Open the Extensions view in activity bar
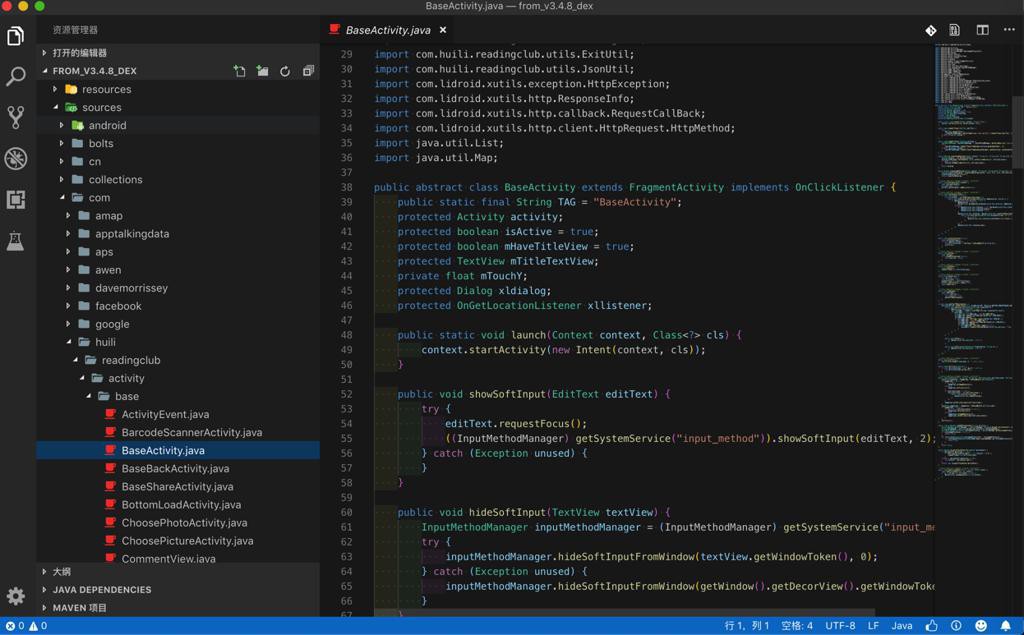Image resolution: width=1024 pixels, height=635 pixels. click(16, 199)
